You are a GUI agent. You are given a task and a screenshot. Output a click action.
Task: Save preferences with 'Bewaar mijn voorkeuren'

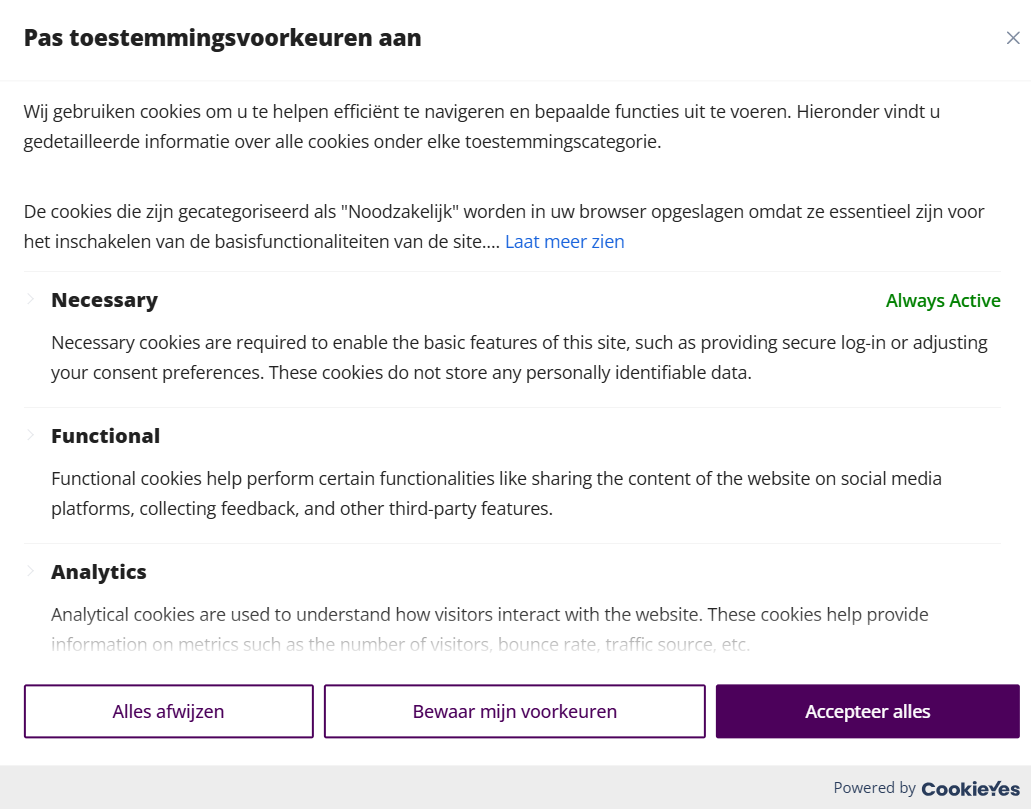[514, 710]
